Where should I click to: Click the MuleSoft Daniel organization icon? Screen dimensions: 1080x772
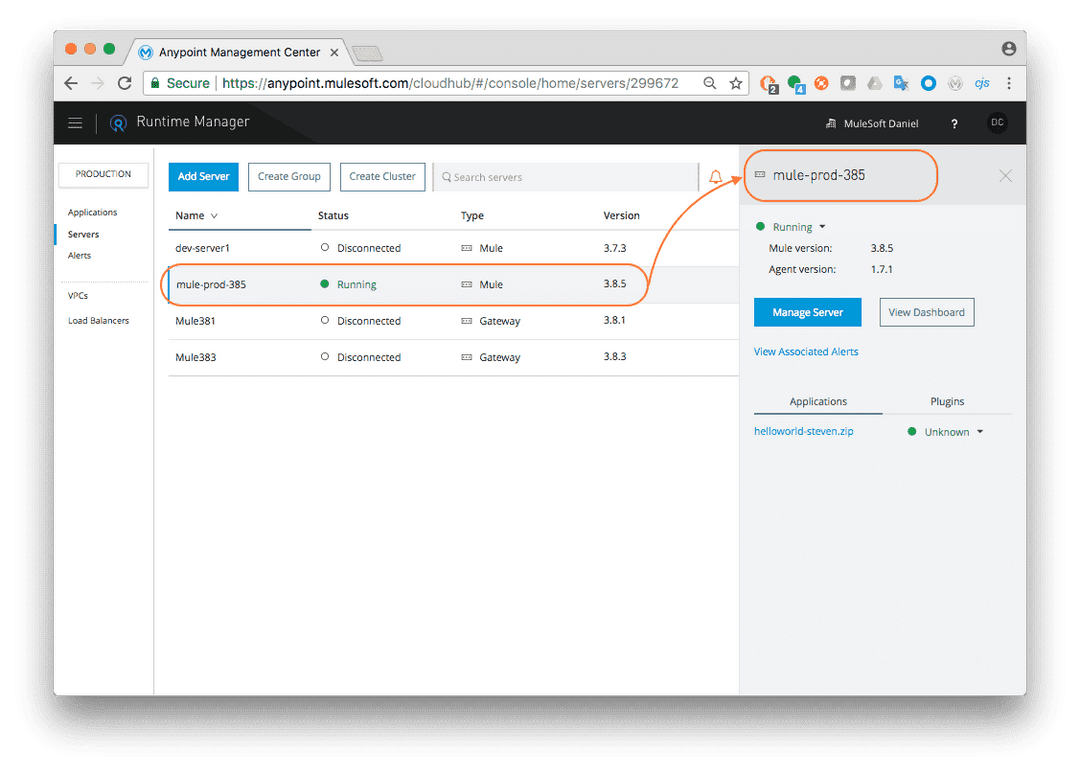point(831,123)
